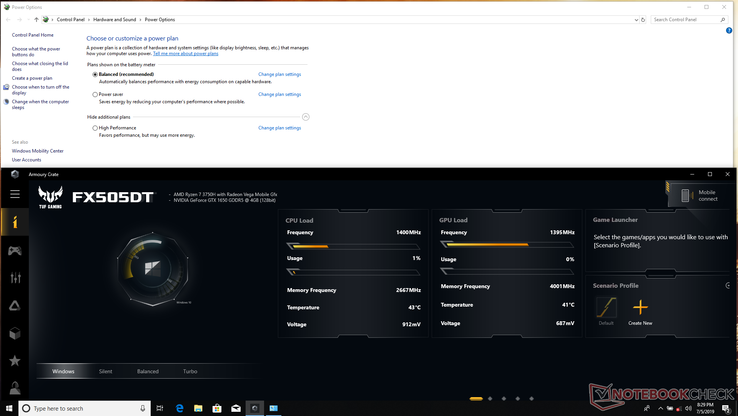Open Microsoft Store from the taskbar

217,408
